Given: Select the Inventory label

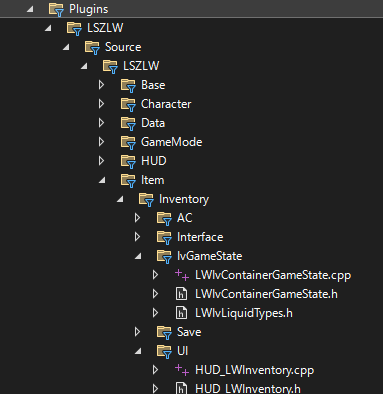Looking at the screenshot, I should [x=184, y=199].
